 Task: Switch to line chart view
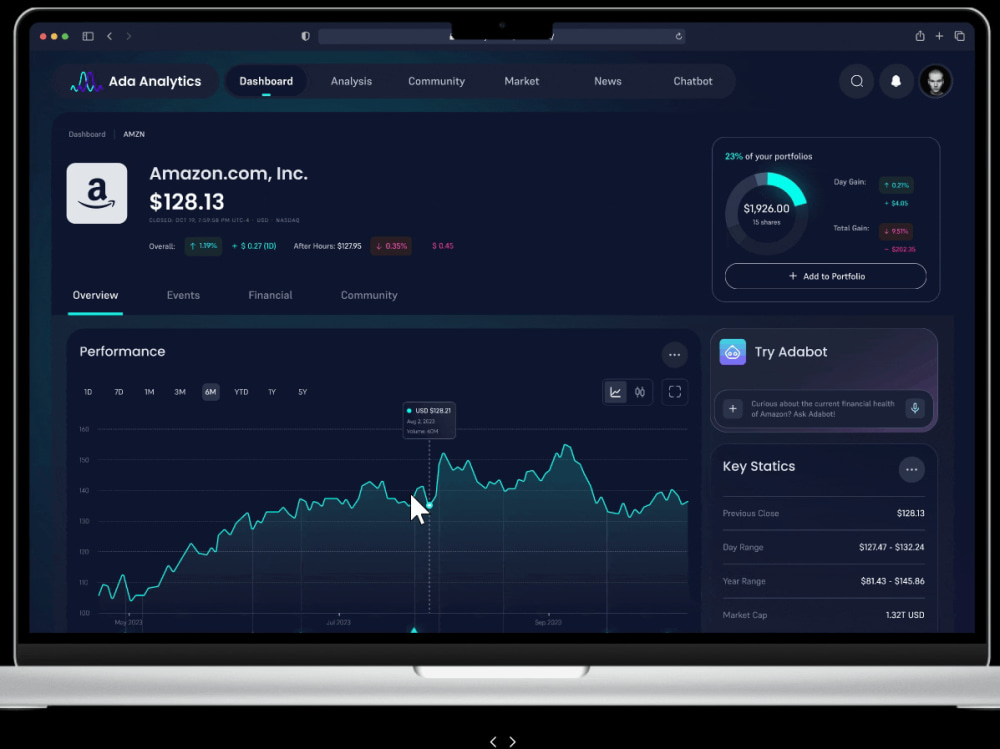click(615, 392)
